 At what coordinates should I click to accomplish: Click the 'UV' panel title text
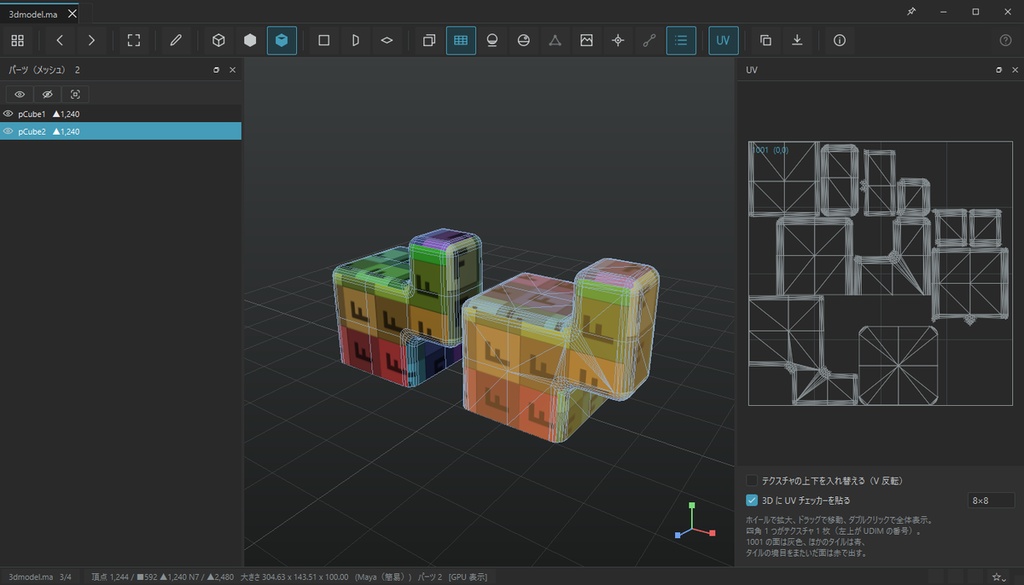coord(752,70)
